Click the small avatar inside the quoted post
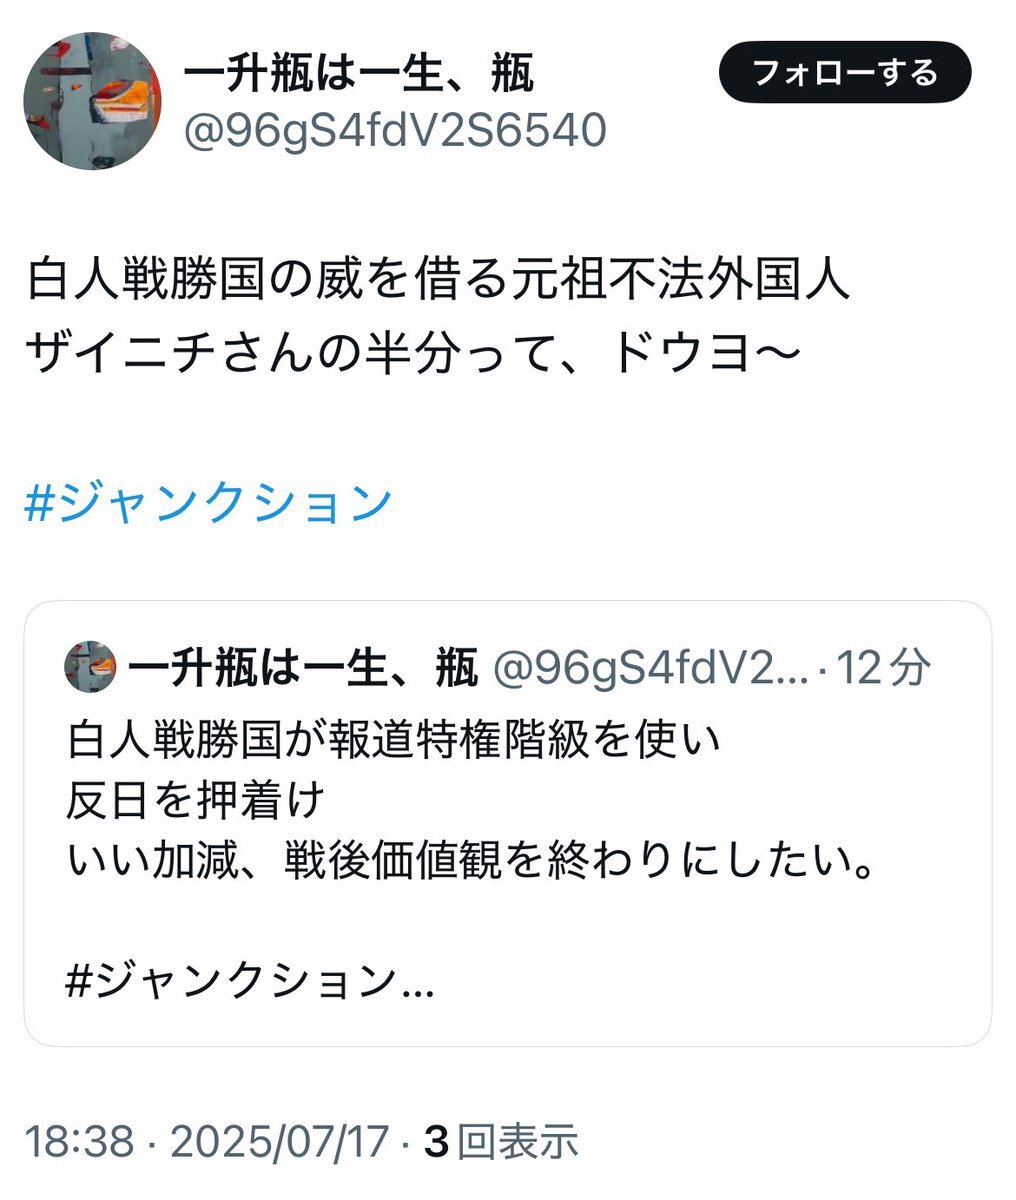Viewport: 1016px width, 1200px height. [x=91, y=667]
